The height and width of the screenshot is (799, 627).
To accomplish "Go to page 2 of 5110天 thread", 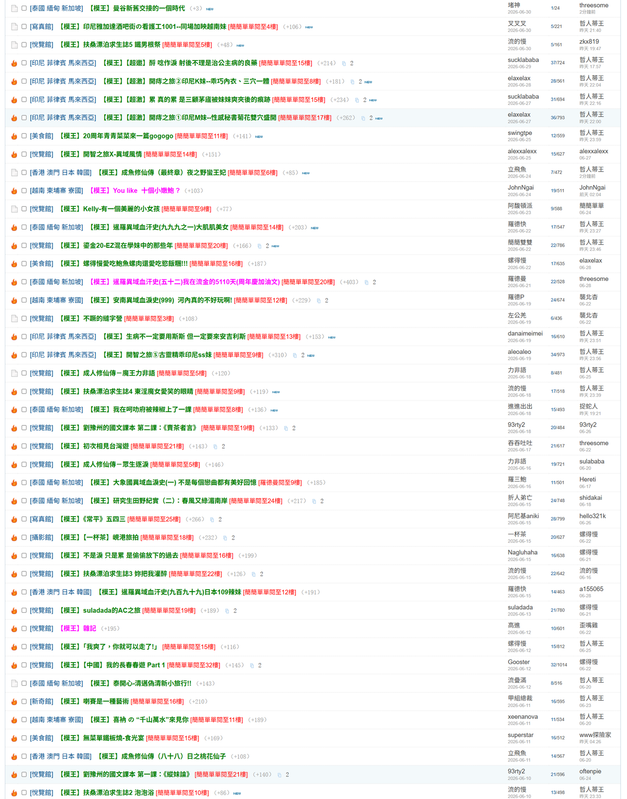I will 374,282.
